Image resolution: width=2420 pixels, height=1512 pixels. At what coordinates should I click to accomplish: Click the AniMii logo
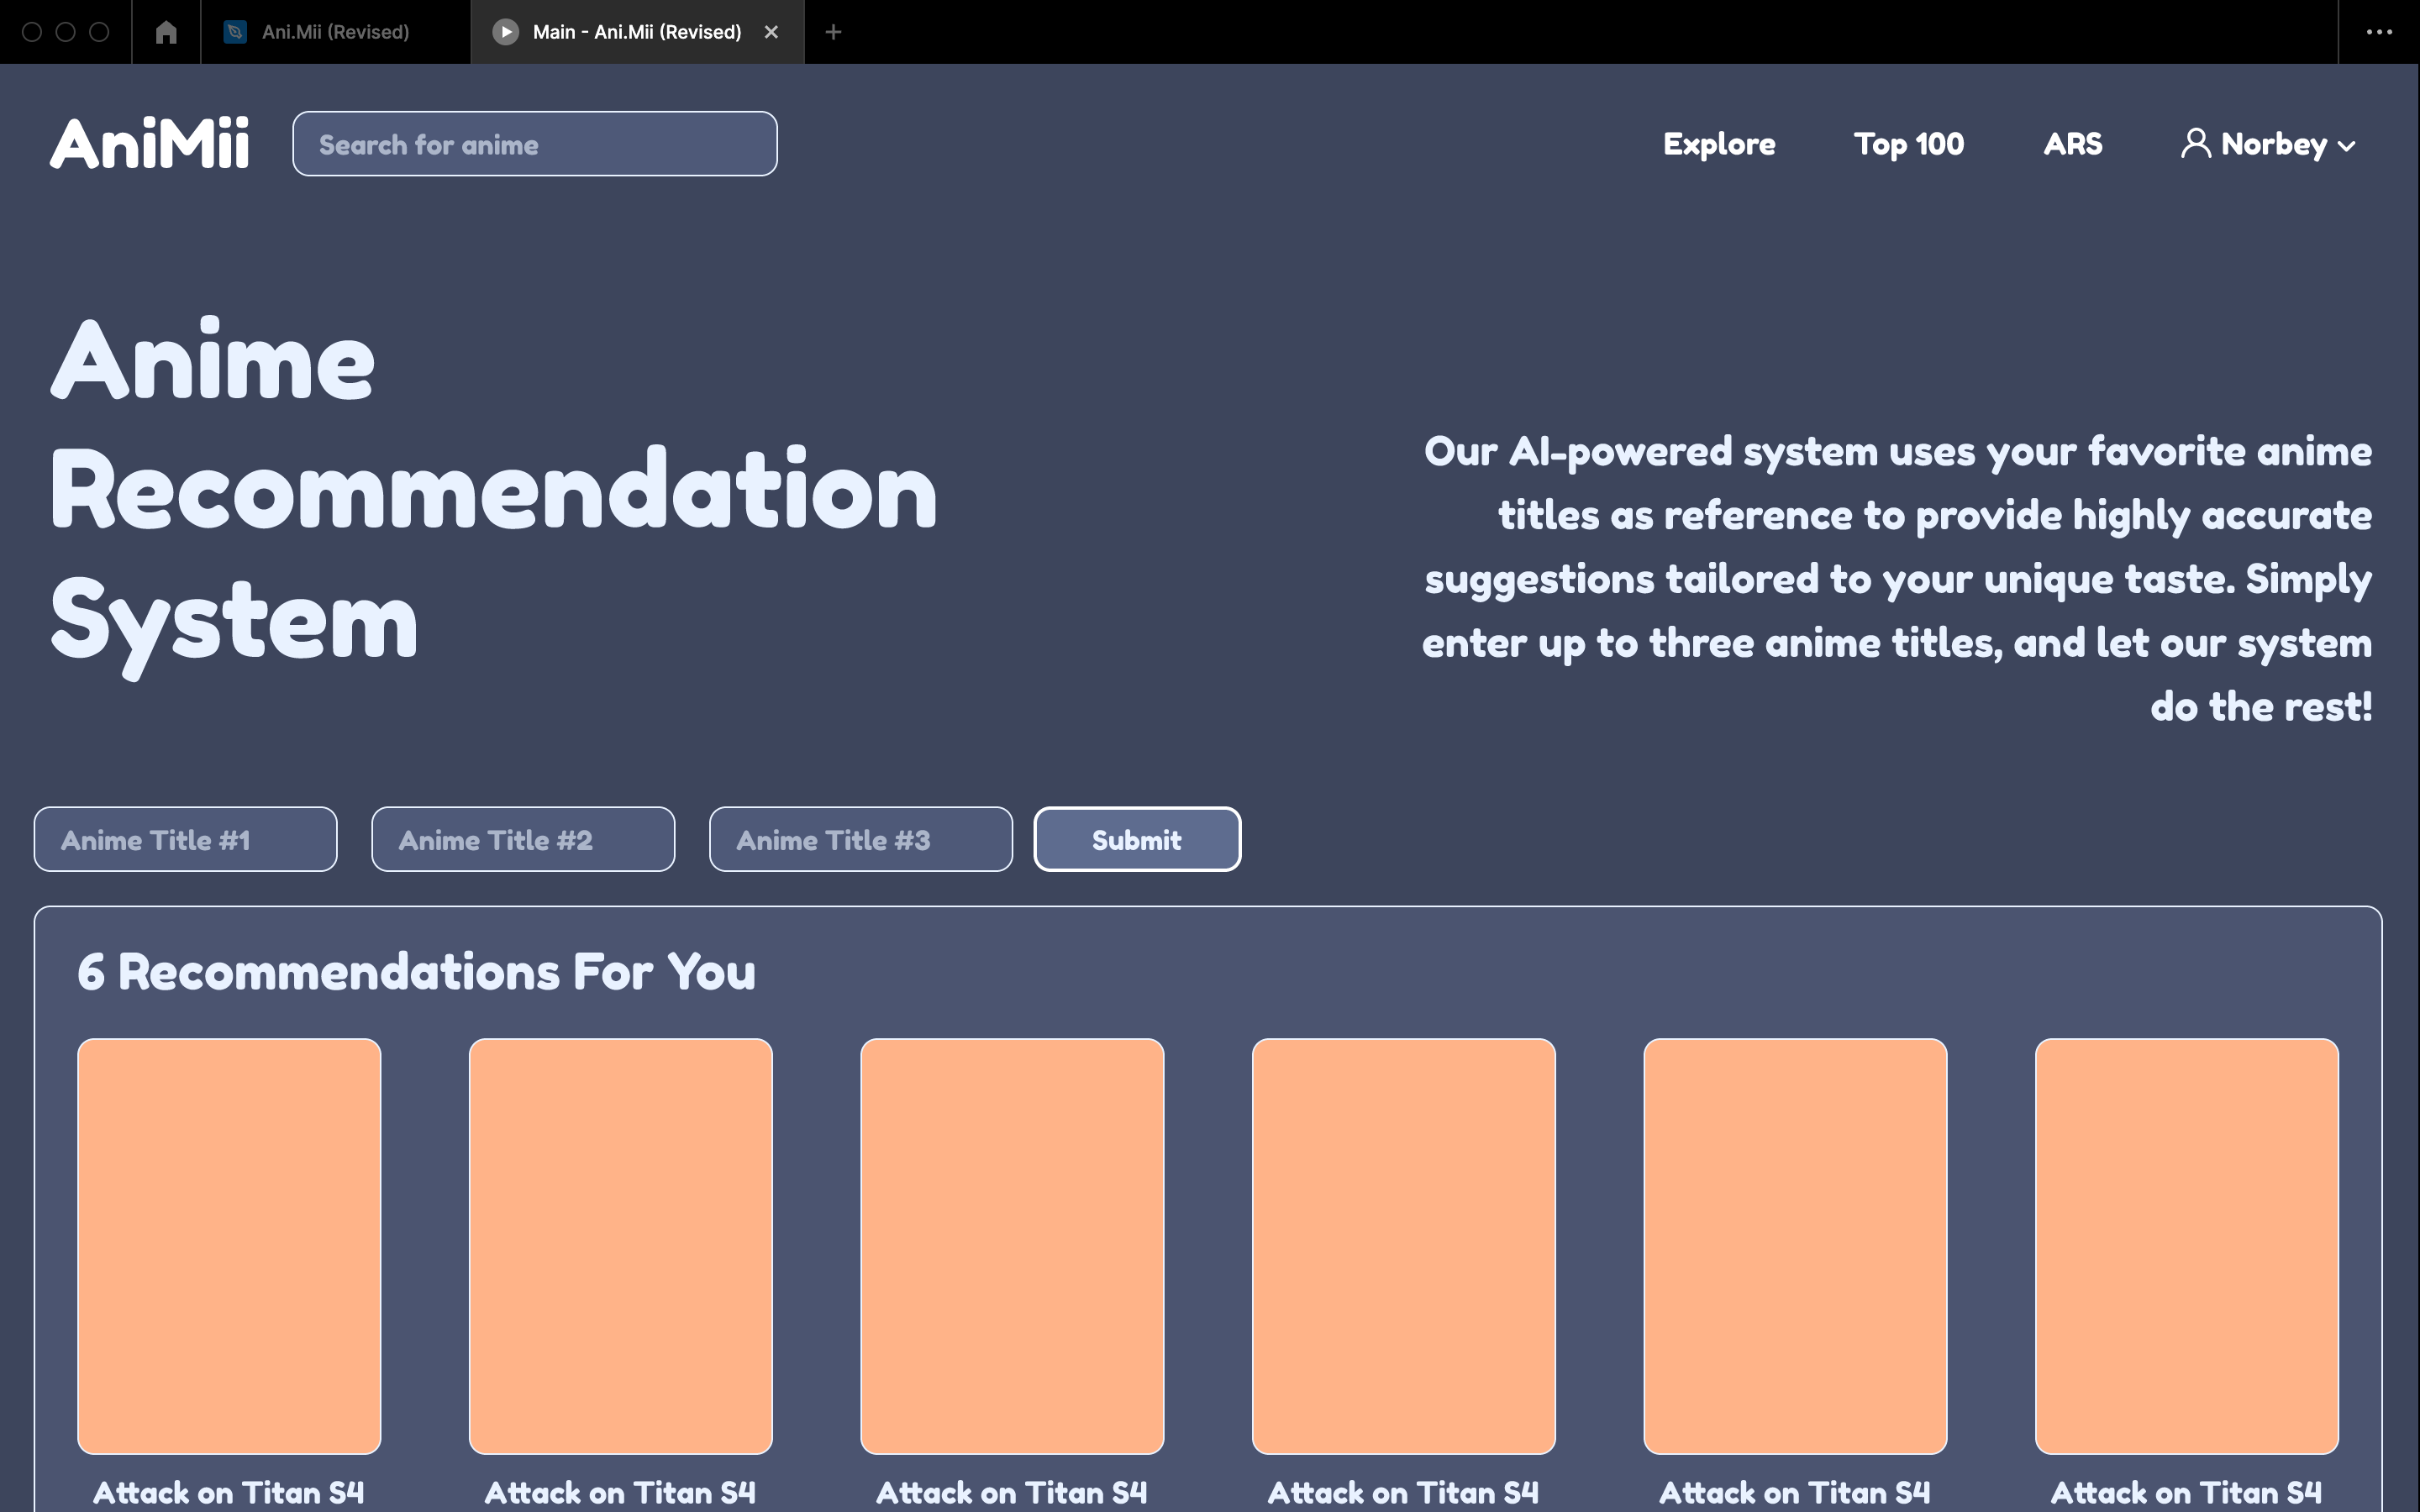pyautogui.click(x=150, y=144)
